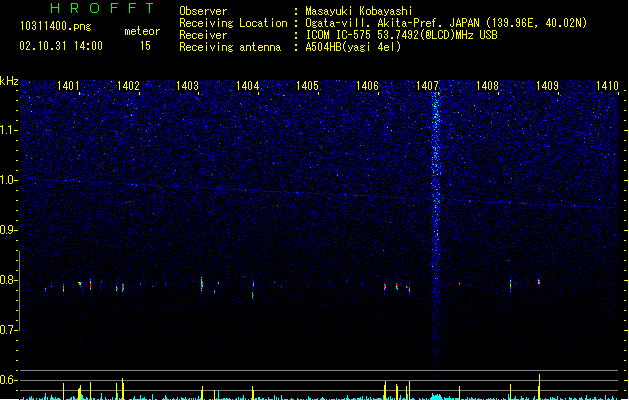This screenshot has height=400, width=629.
Task: Click the meteor count 15
Action: pos(145,46)
